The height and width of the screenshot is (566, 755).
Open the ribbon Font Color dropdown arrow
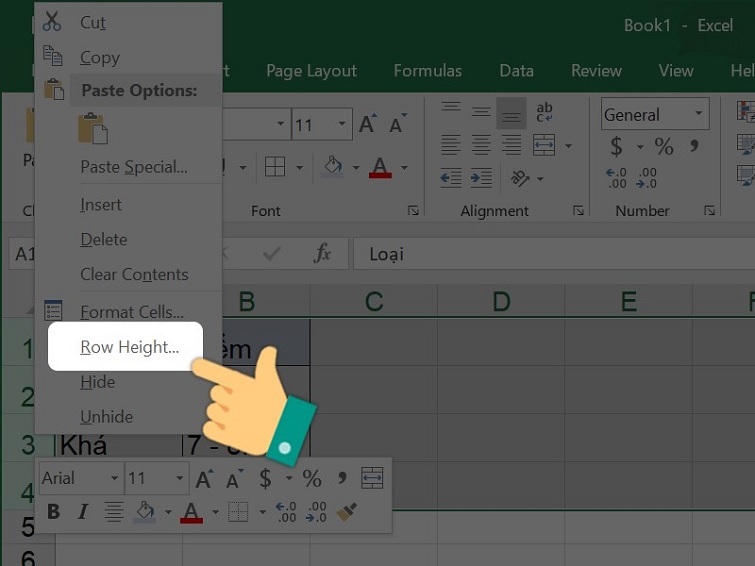point(404,168)
